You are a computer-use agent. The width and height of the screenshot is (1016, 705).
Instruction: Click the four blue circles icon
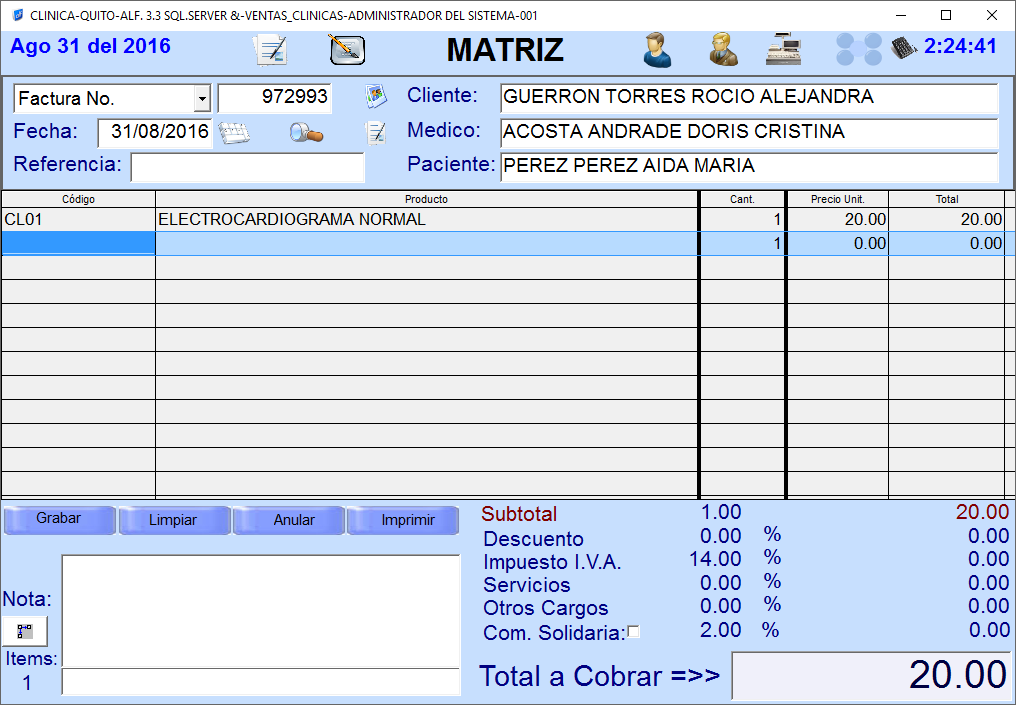pos(859,49)
